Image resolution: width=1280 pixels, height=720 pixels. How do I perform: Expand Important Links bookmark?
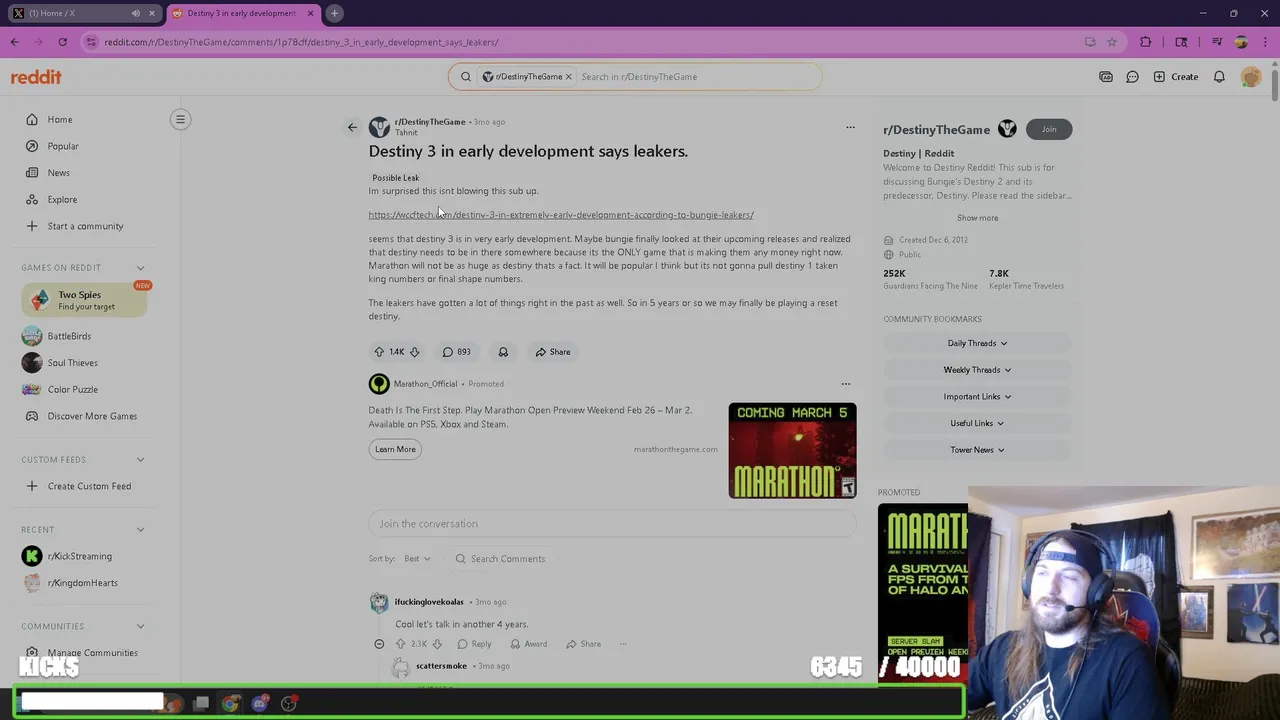(x=977, y=397)
